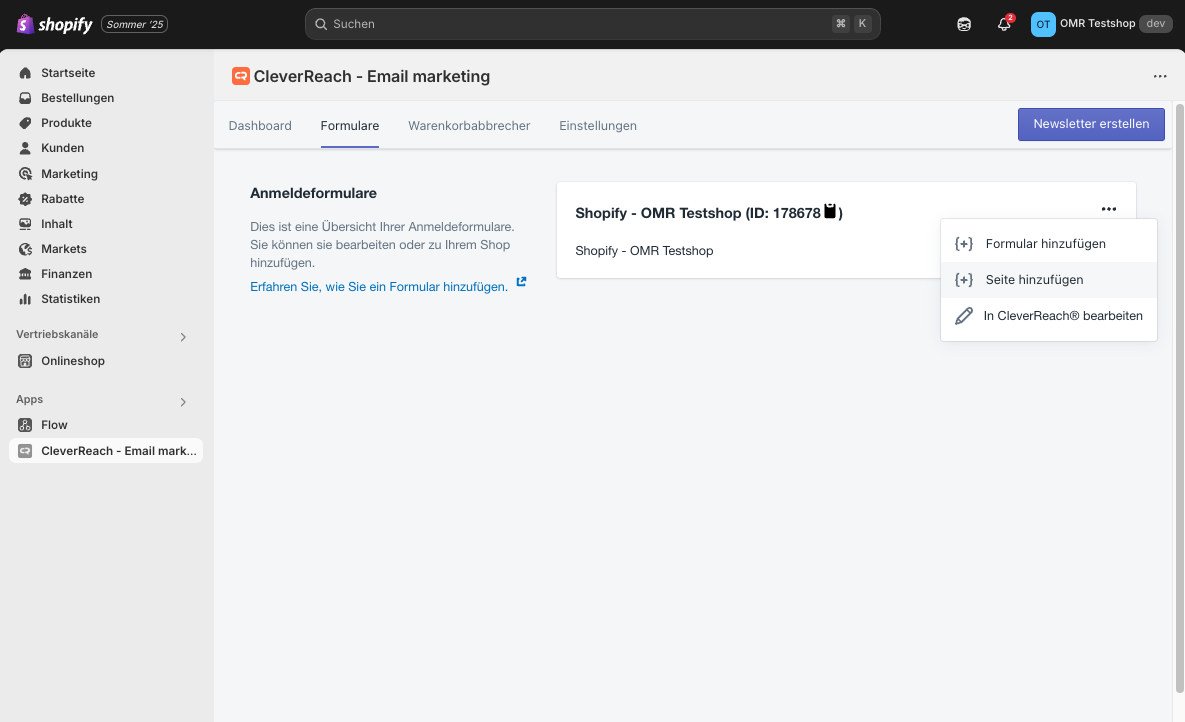The width and height of the screenshot is (1185, 722).
Task: Click the pencil edit icon
Action: pyautogui.click(x=964, y=316)
